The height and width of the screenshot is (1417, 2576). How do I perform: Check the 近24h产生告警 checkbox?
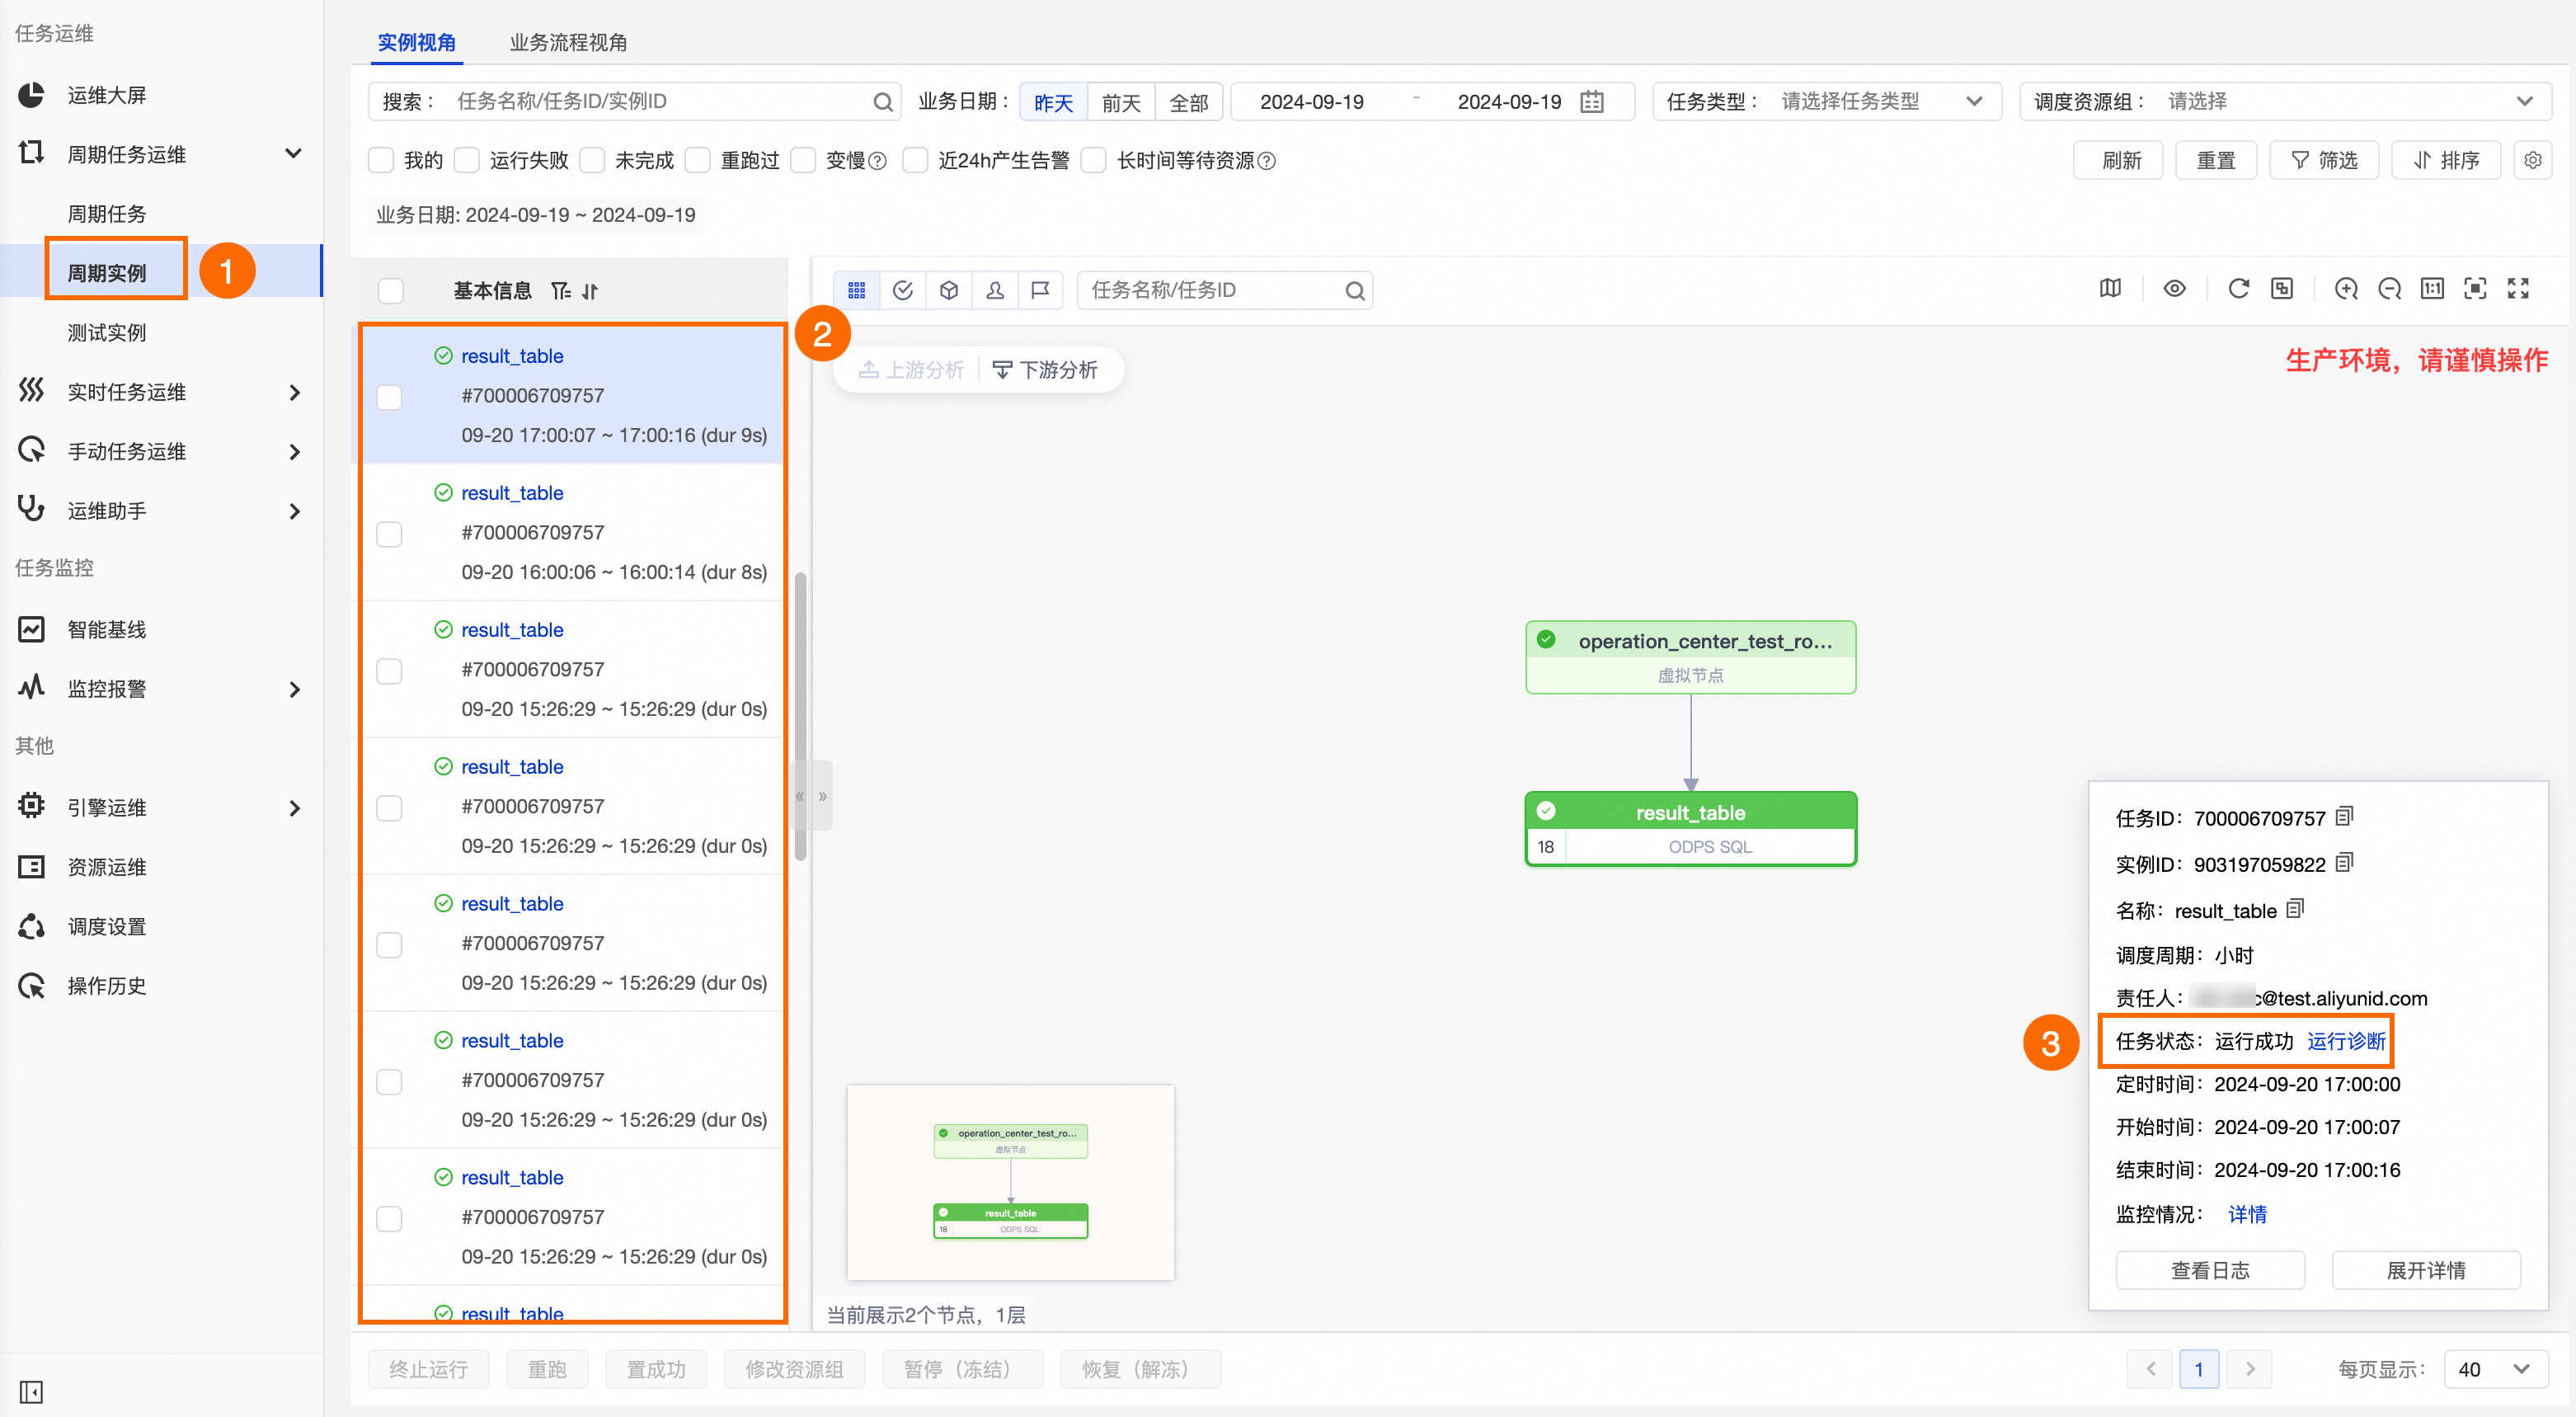(x=915, y=160)
